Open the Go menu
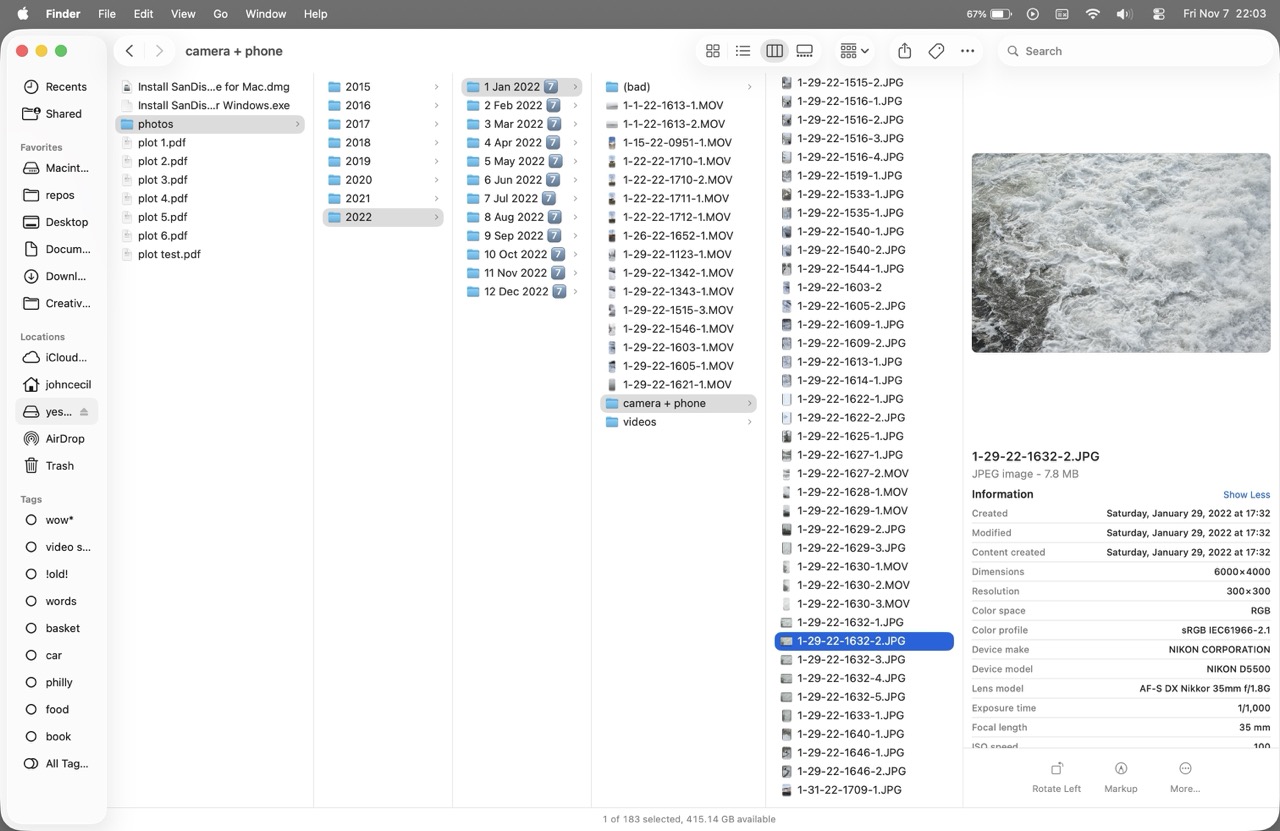1280x831 pixels. (x=221, y=14)
